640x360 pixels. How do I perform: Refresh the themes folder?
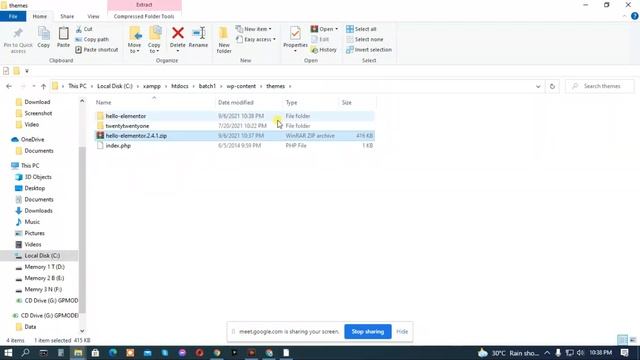click(552, 86)
